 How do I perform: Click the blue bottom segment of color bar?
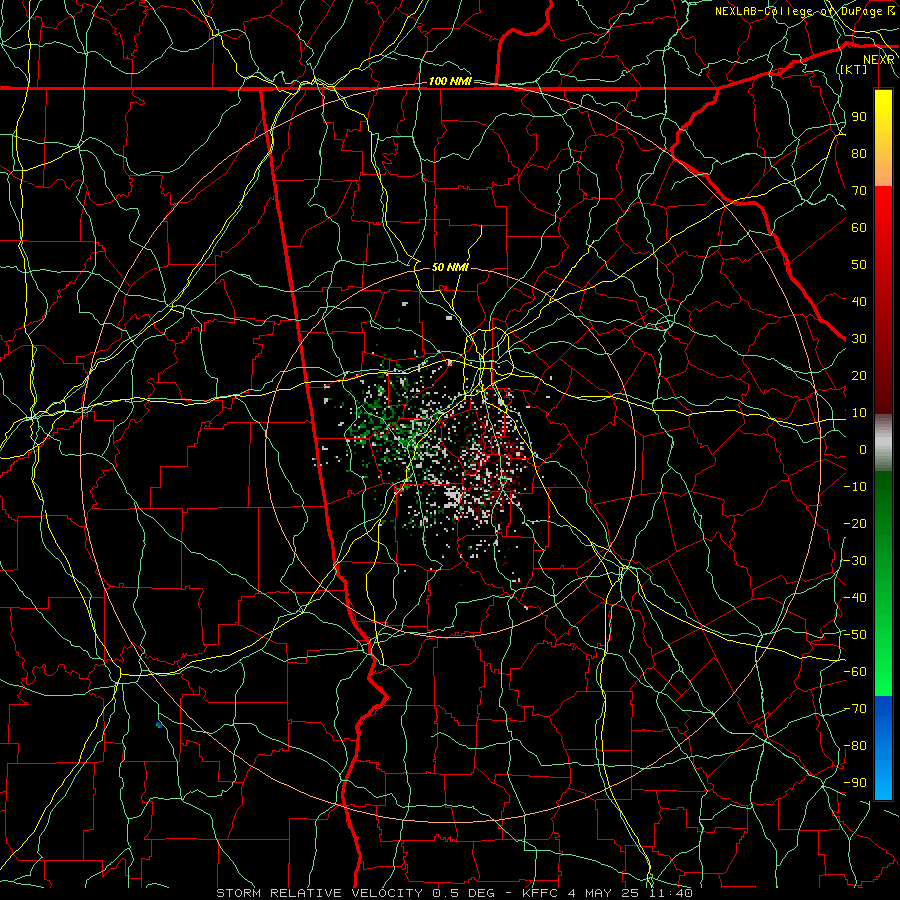click(883, 748)
